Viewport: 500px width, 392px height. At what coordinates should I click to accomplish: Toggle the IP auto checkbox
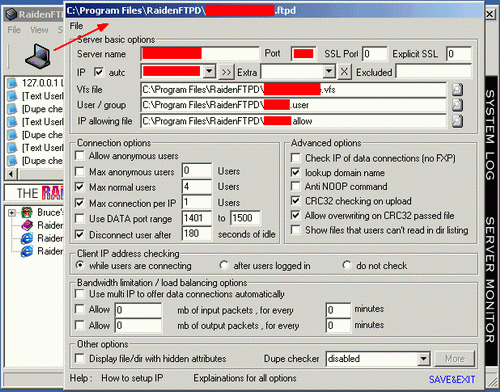(99, 72)
